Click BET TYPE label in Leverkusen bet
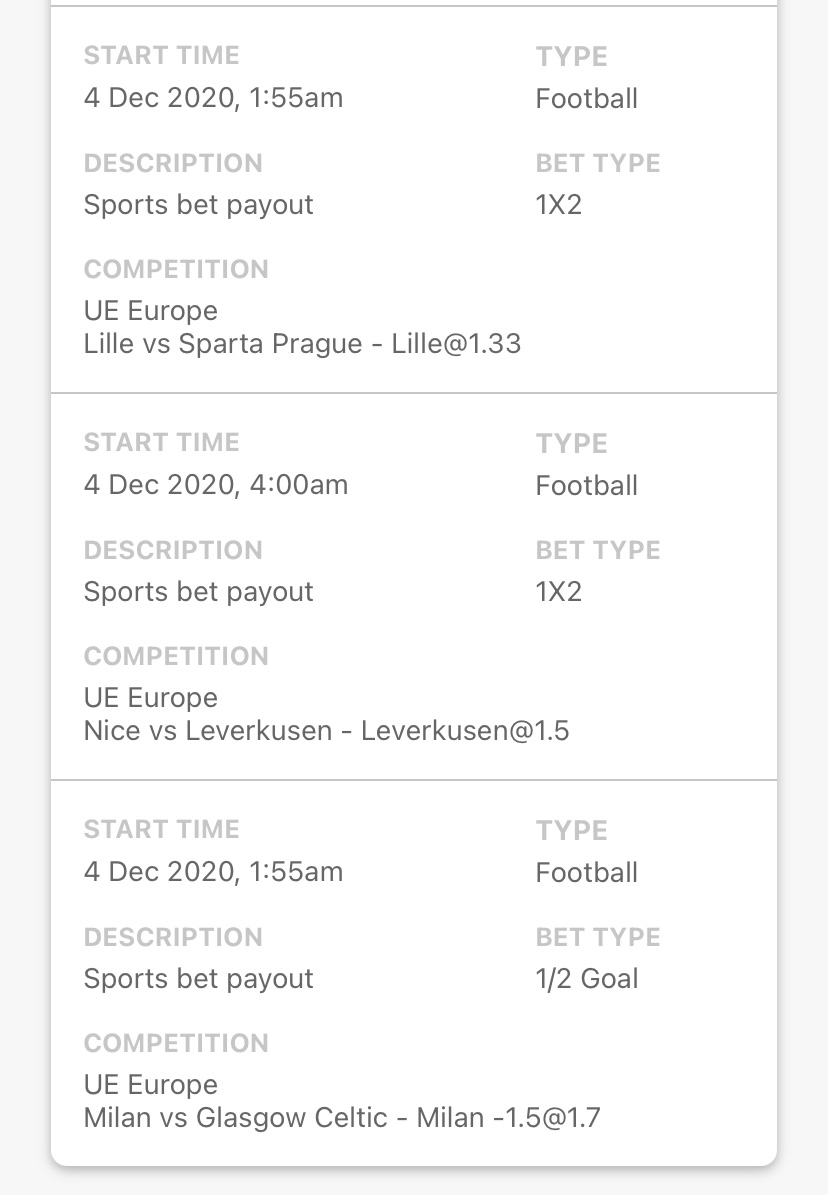828x1195 pixels. pos(598,550)
